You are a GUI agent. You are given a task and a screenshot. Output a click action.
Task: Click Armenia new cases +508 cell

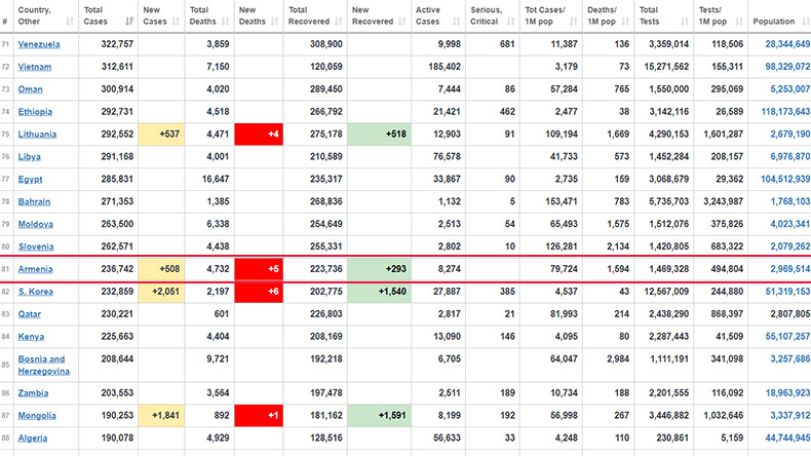pos(161,269)
